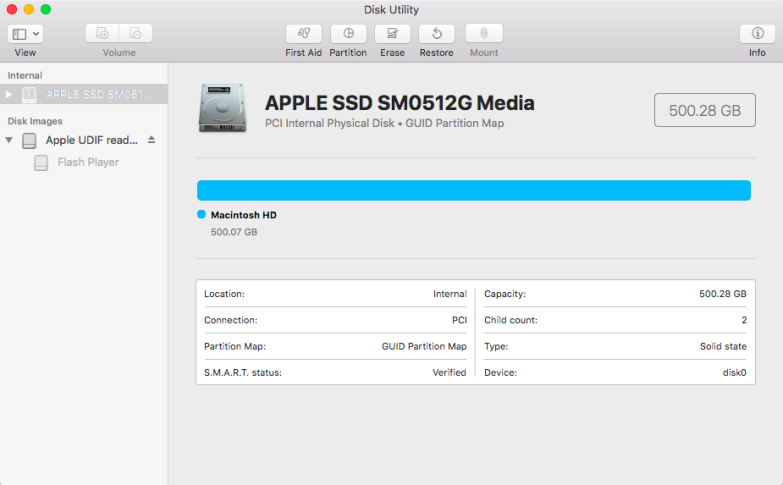The height and width of the screenshot is (485, 783).
Task: Click the 500.28 GB capacity box
Action: point(704,110)
